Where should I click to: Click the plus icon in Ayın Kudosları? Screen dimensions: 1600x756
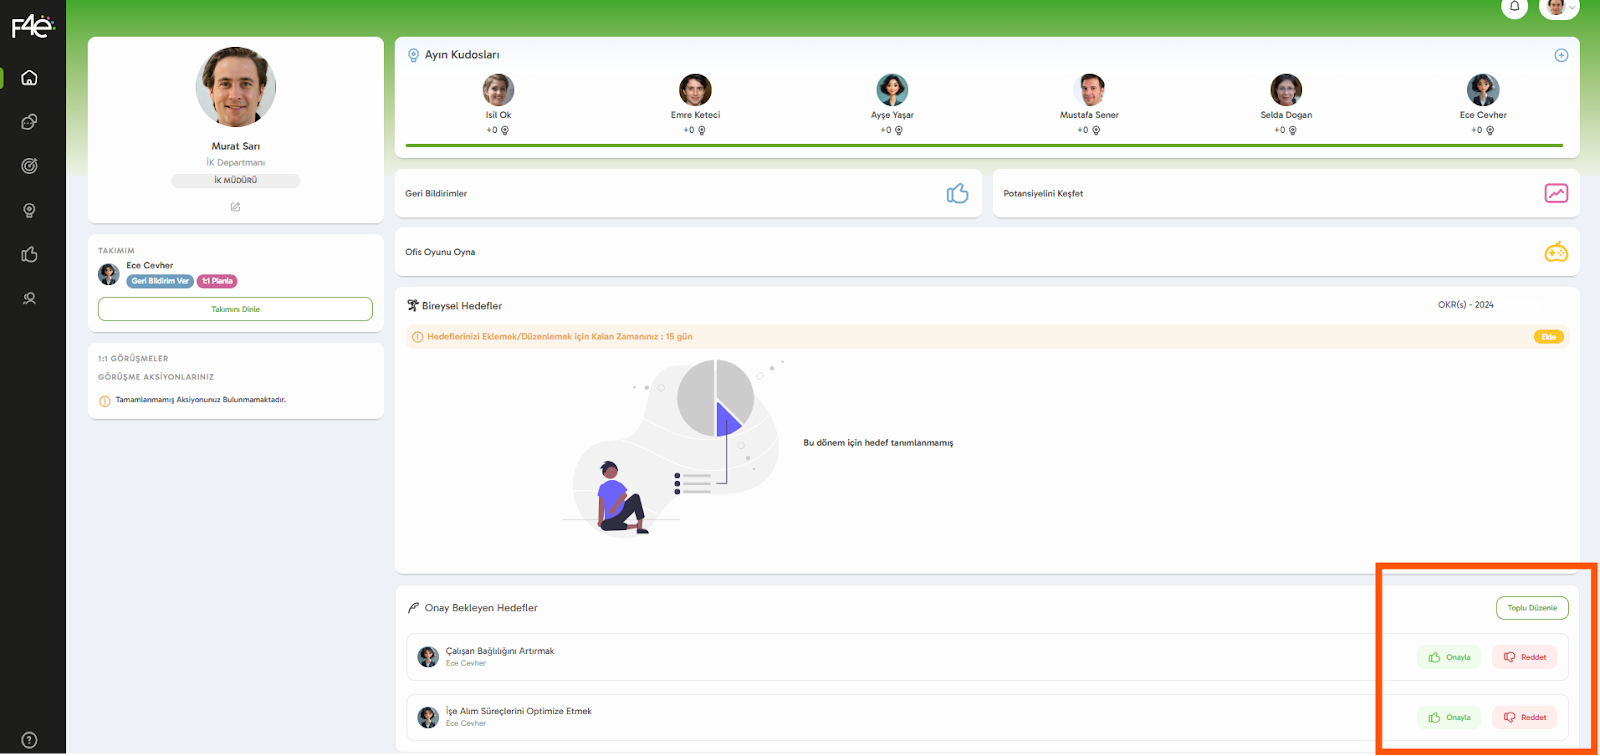tap(1561, 55)
